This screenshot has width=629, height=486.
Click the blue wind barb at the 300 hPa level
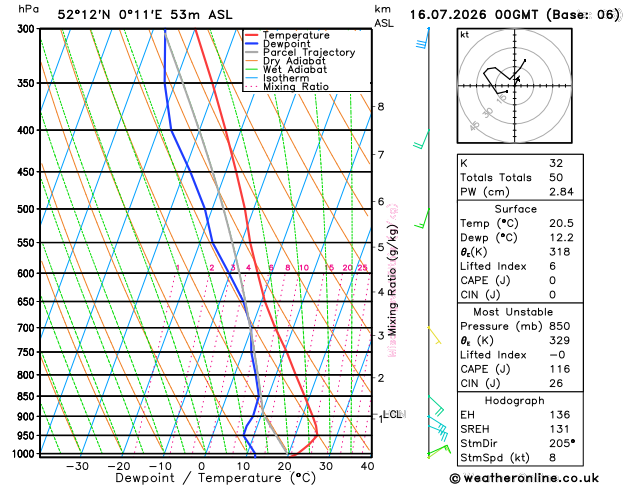tap(423, 39)
